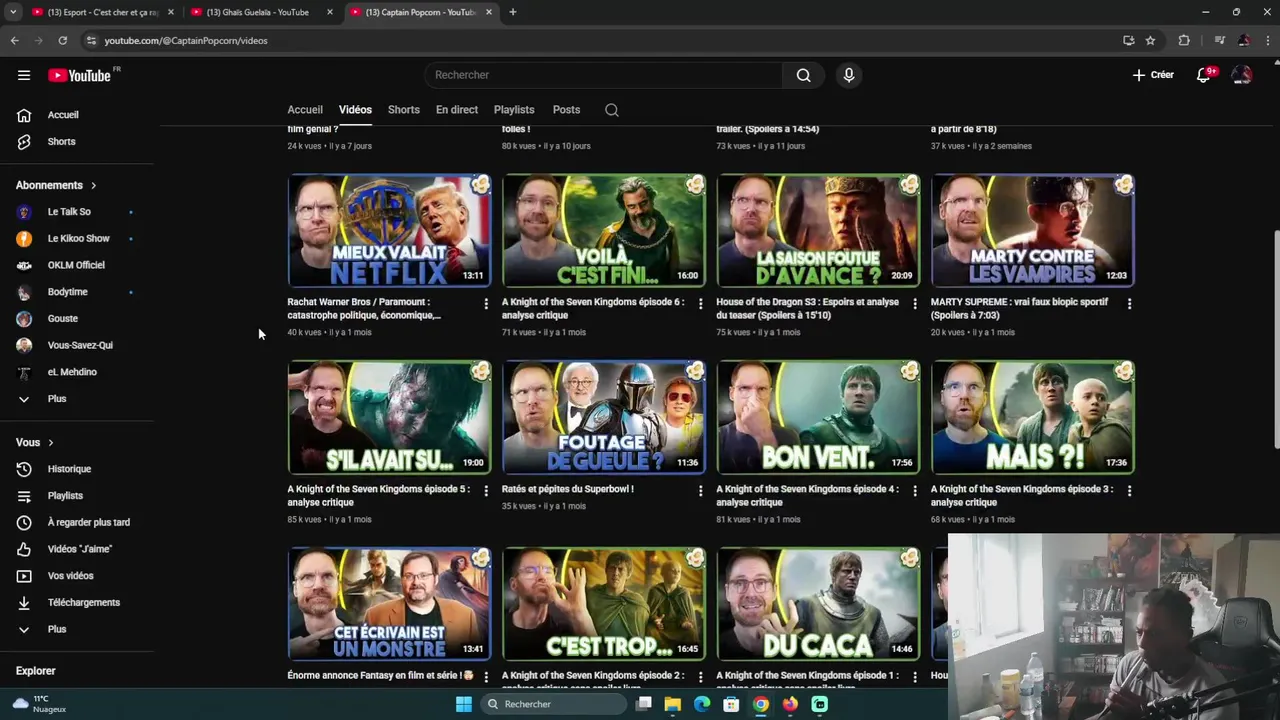Image resolution: width=1280 pixels, height=720 pixels.
Task: Open the notifications bell
Action: coord(1204,75)
